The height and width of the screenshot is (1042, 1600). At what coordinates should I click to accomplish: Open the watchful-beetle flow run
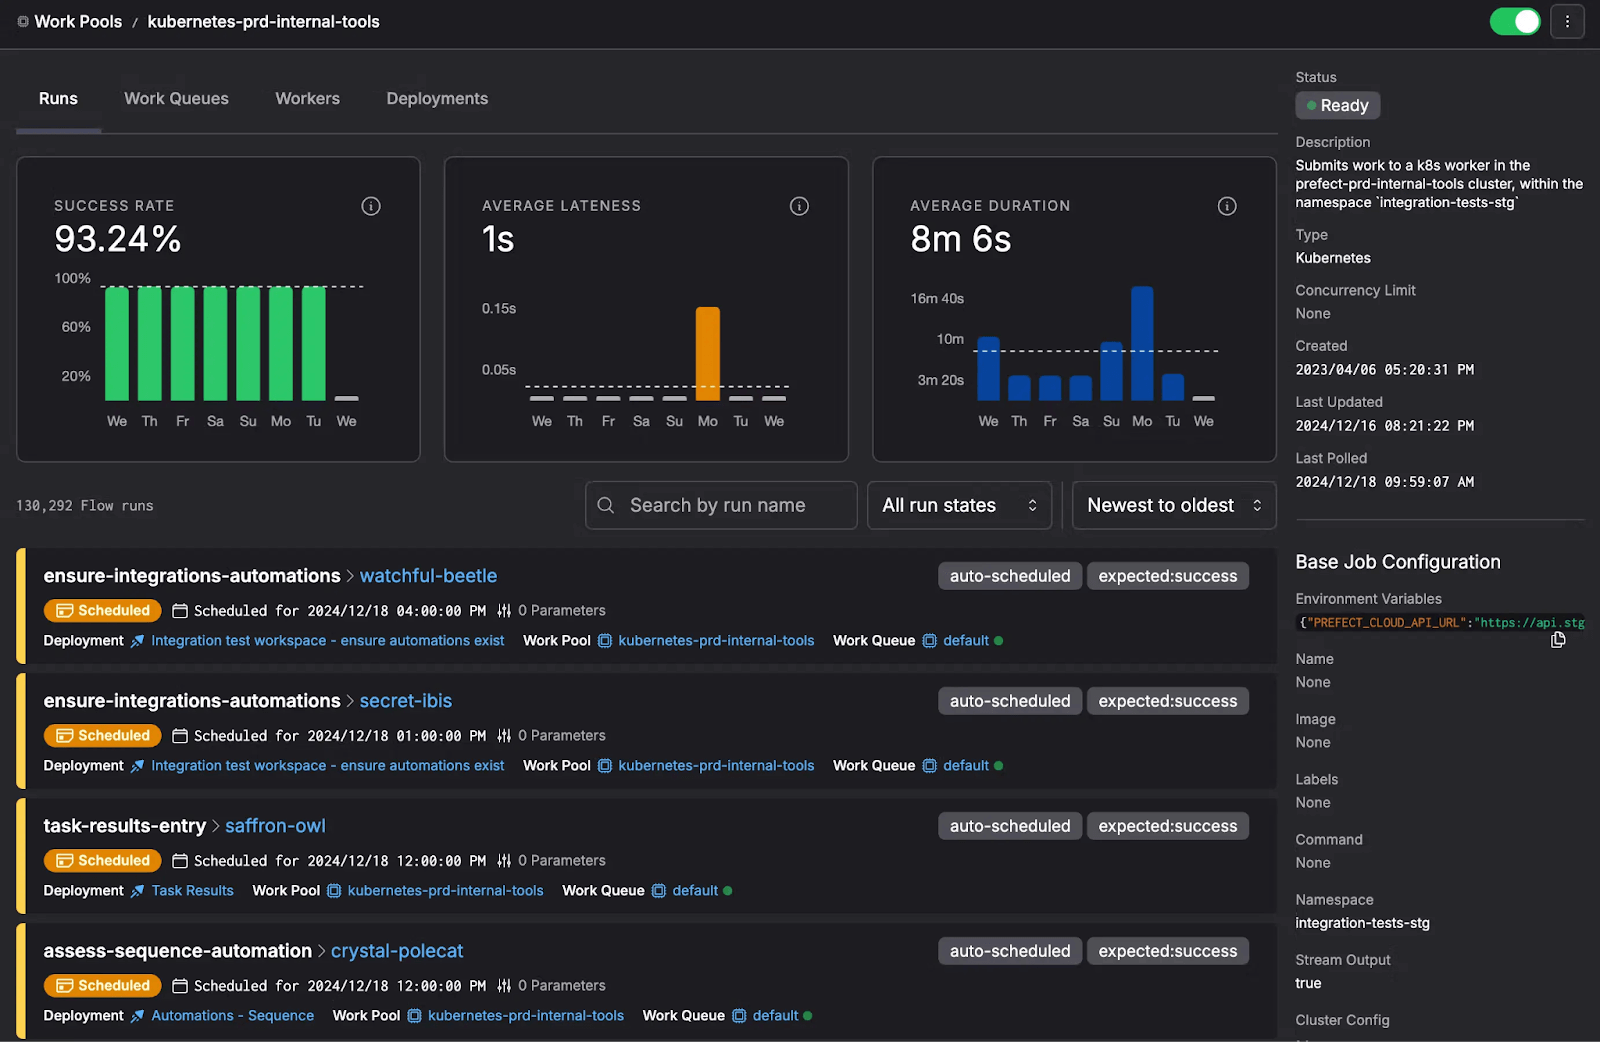pos(428,576)
